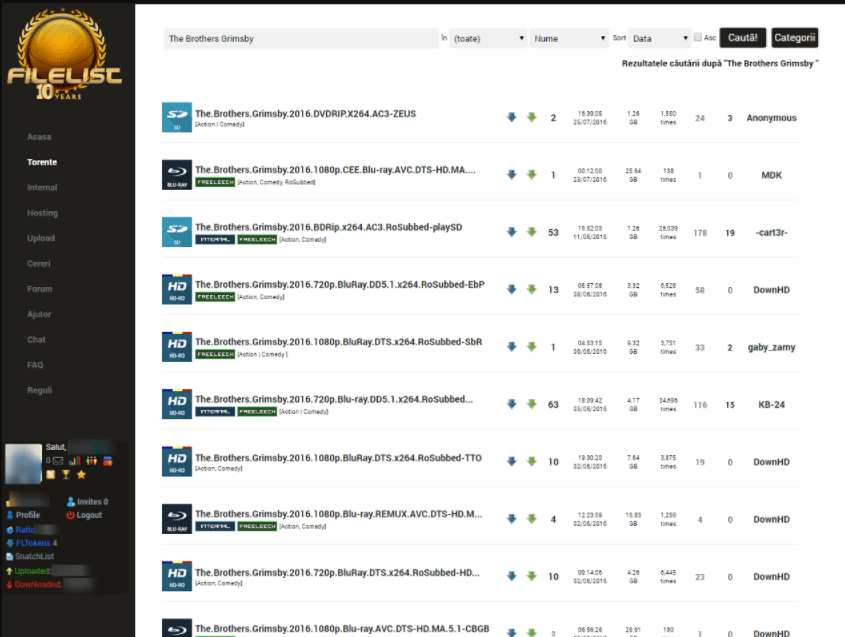Click the FileList 10 Years logo

coord(64,54)
